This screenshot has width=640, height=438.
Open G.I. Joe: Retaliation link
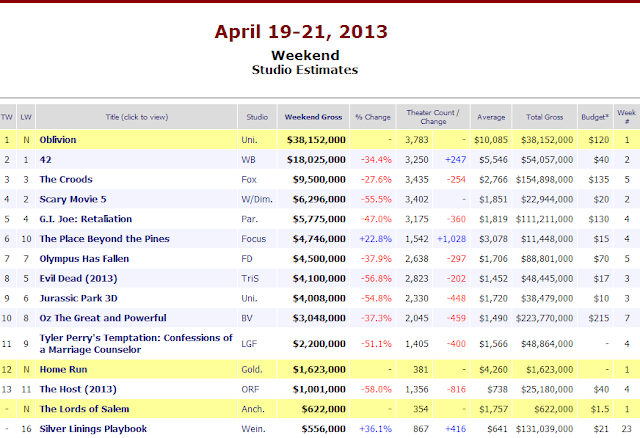pyautogui.click(x=85, y=219)
